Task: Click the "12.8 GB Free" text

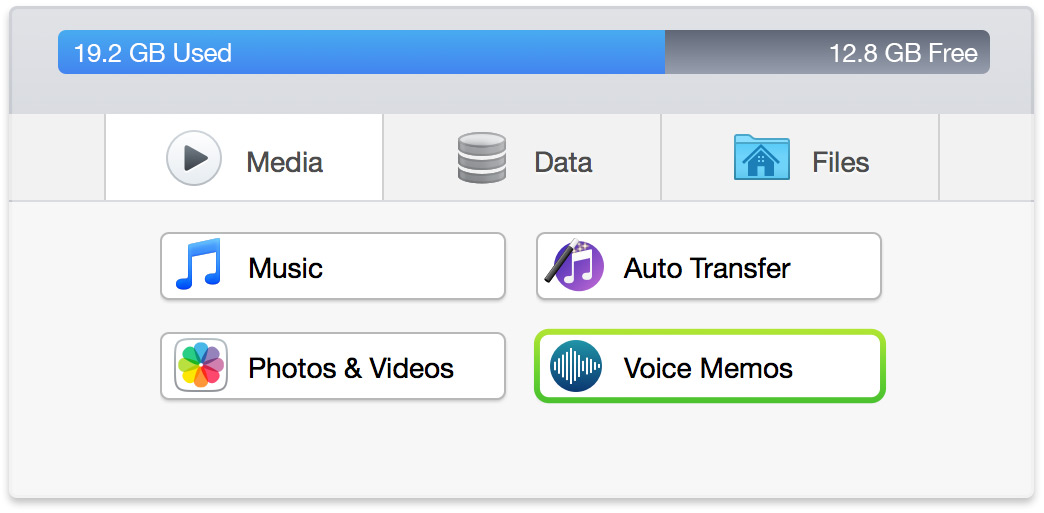Action: pyautogui.click(x=903, y=53)
